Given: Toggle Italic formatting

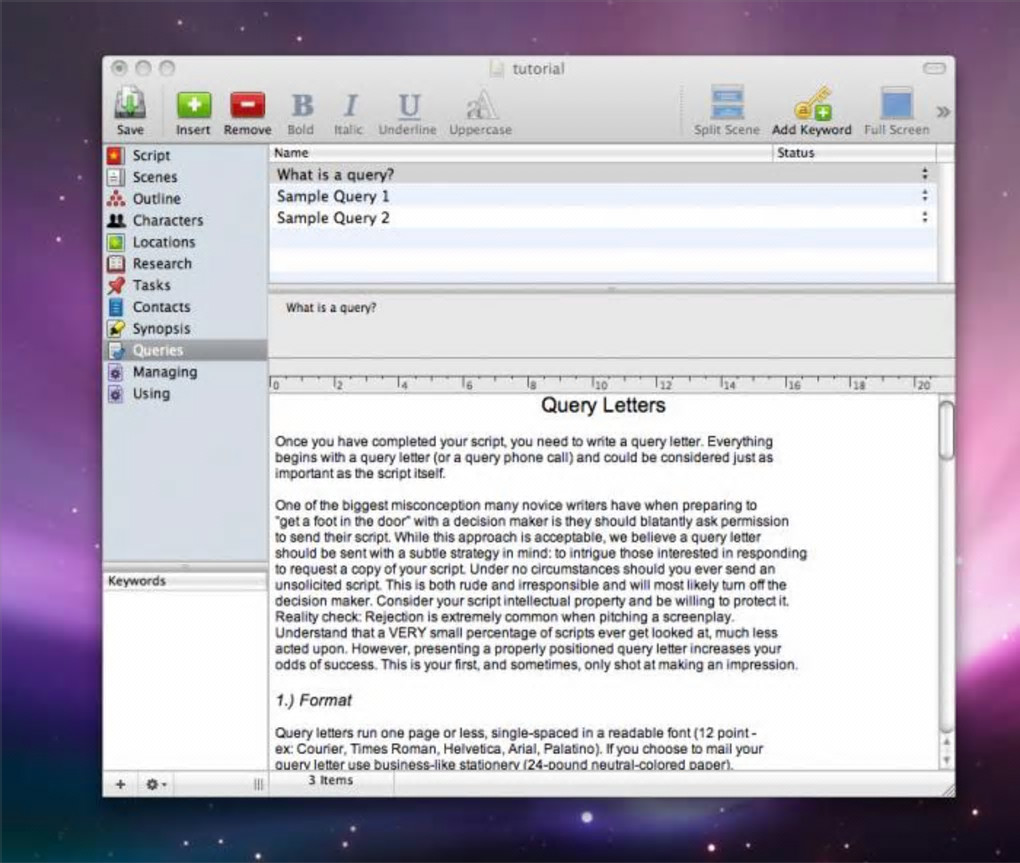Looking at the screenshot, I should [351, 105].
